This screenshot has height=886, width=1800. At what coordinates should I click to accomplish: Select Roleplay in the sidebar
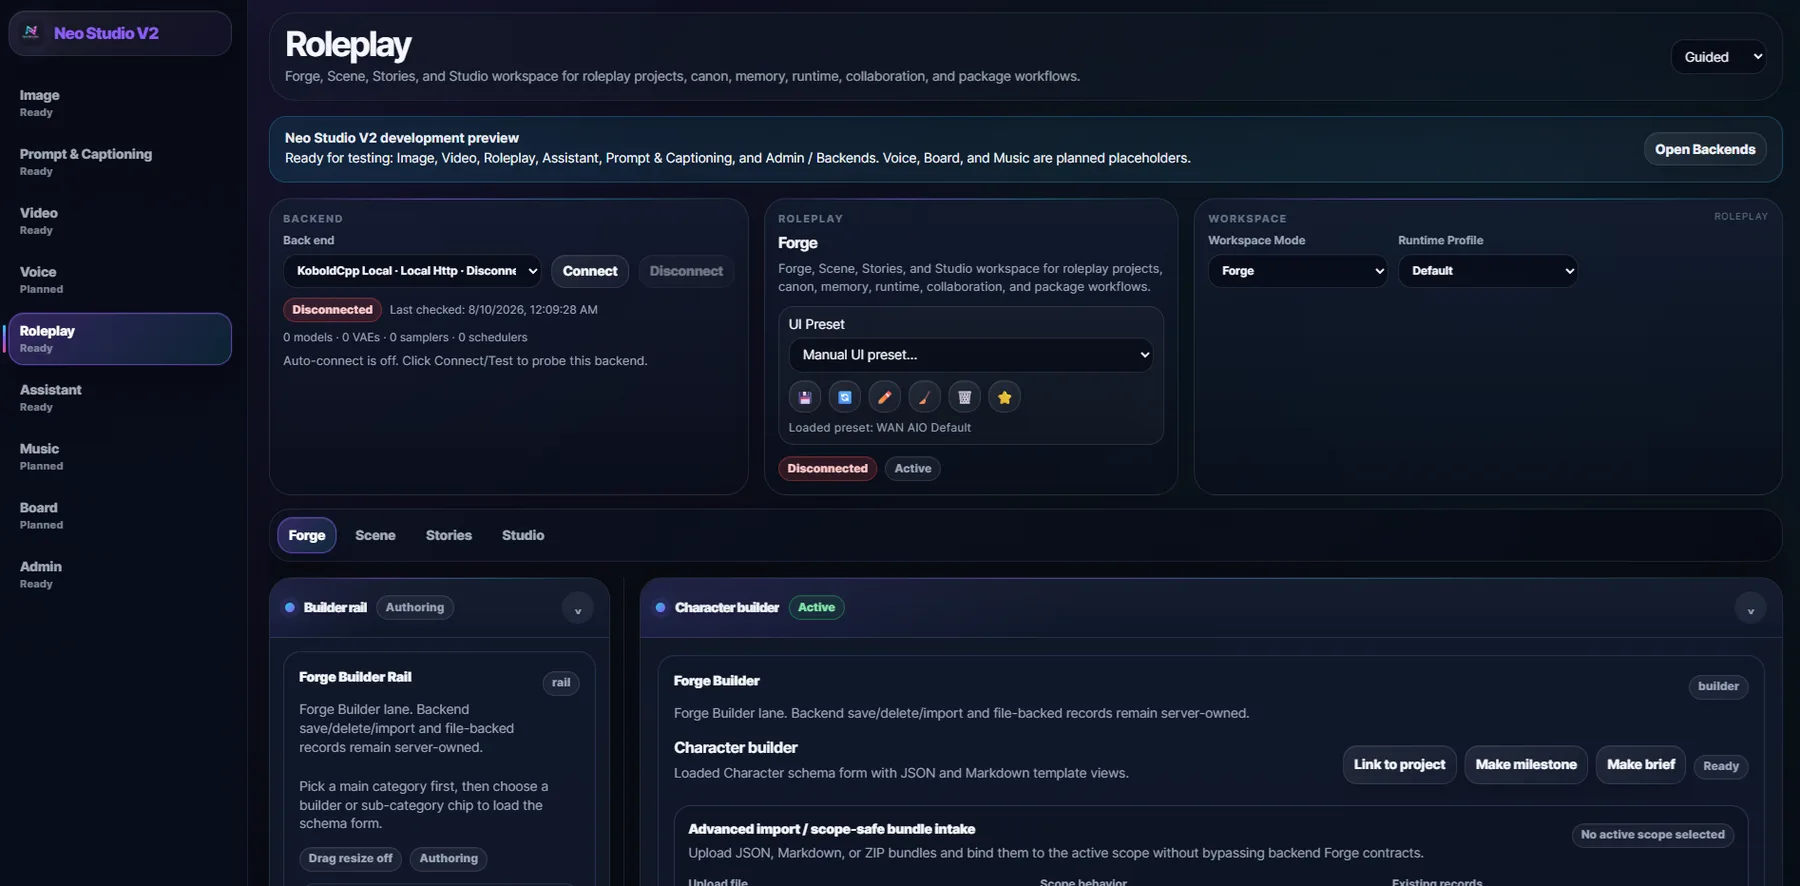[120, 339]
